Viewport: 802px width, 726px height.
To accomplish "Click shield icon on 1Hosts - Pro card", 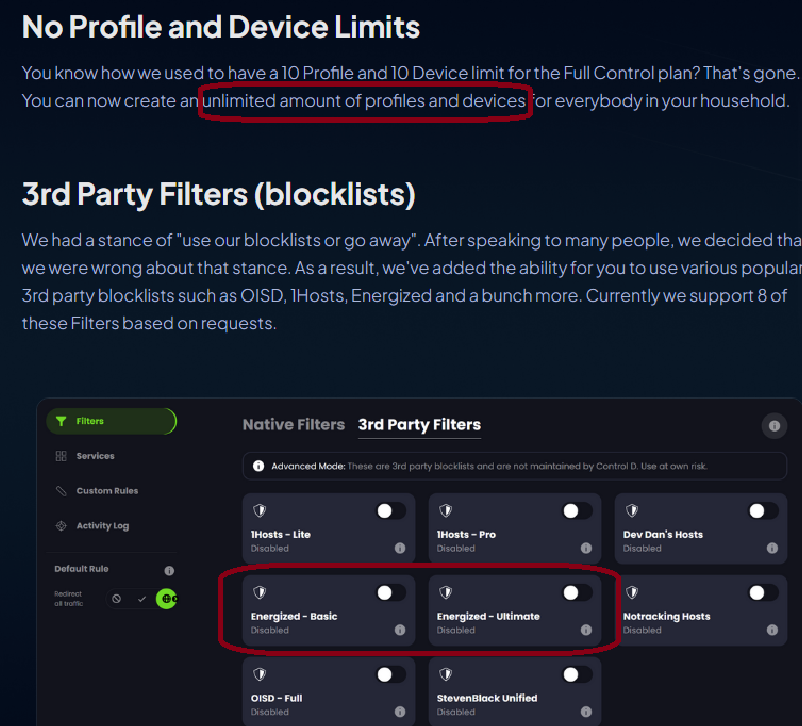I will click(x=446, y=511).
